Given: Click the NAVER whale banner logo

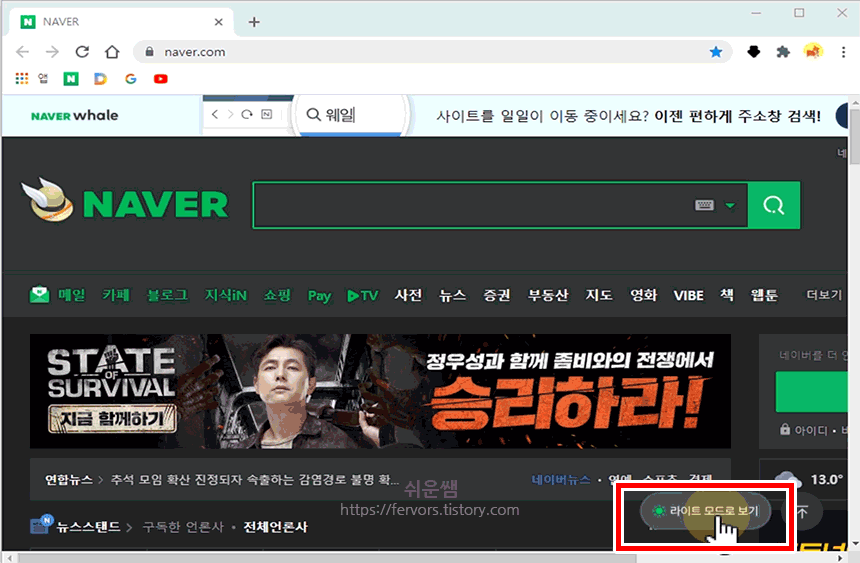Looking at the screenshot, I should [x=75, y=116].
